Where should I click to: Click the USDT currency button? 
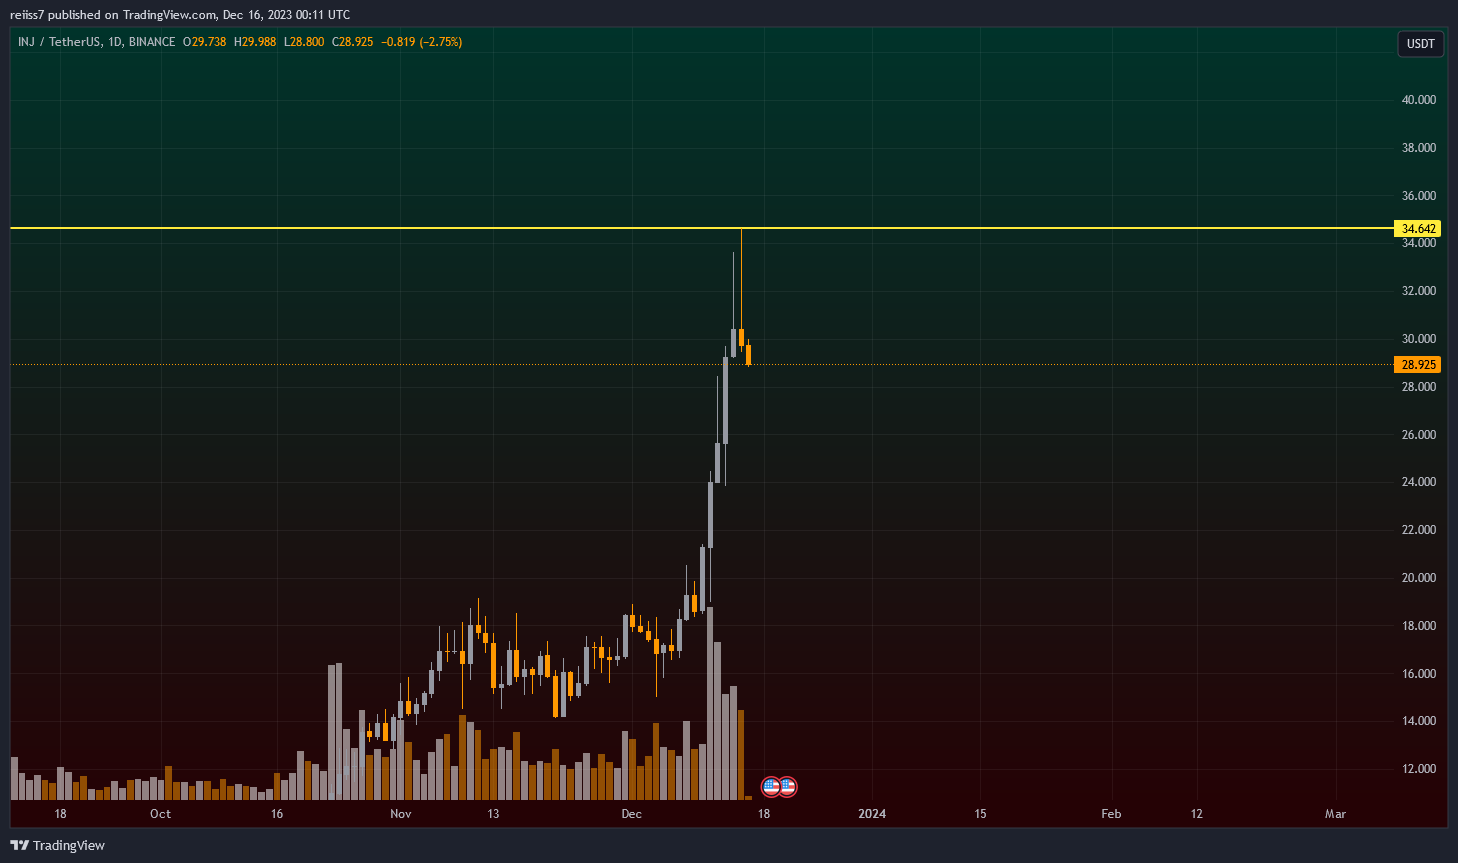(x=1420, y=43)
